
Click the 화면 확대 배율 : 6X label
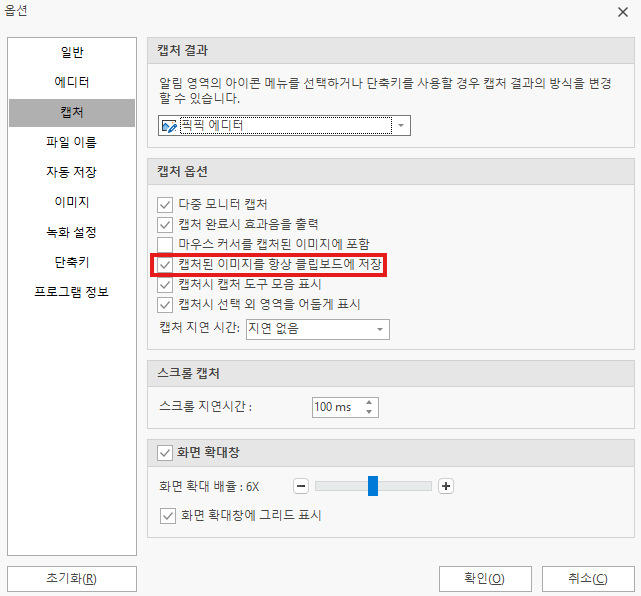(x=209, y=486)
